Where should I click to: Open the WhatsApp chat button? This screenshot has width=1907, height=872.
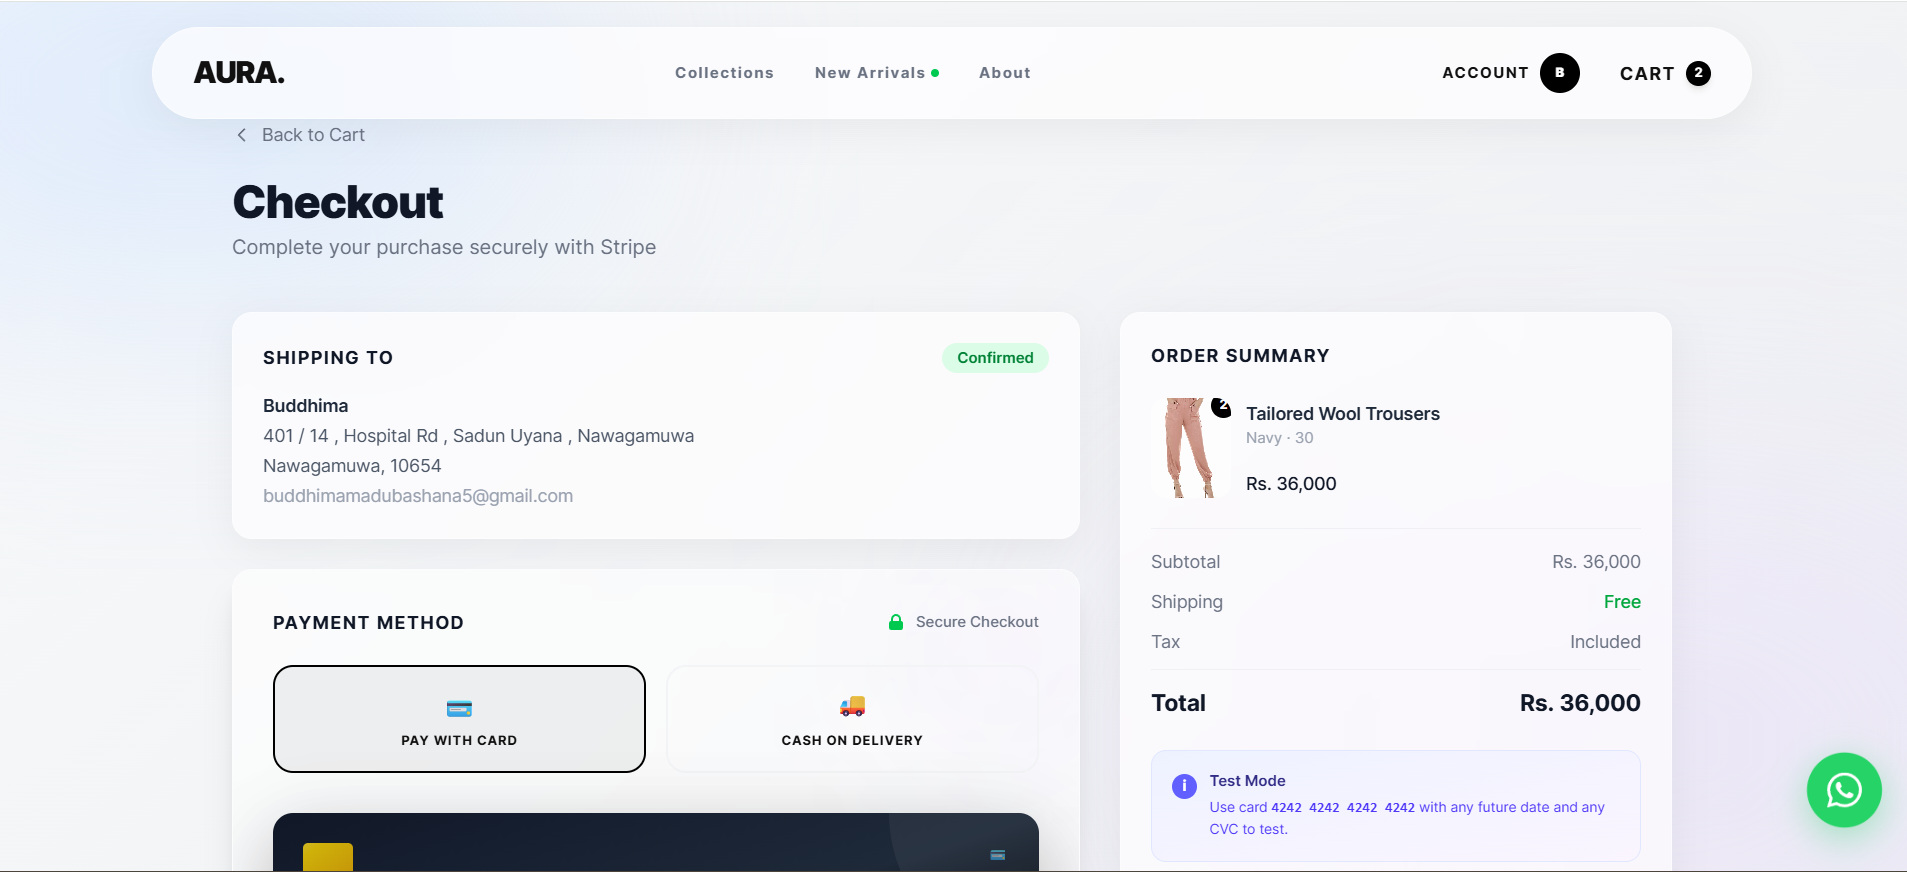[1844, 790]
